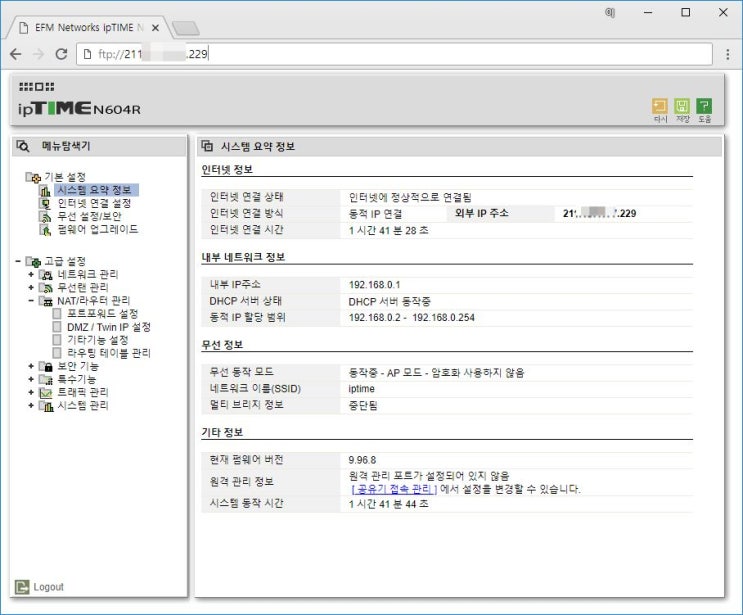Viewport: 743px width, 615px height.
Task: Expand the 보안 기능 tree node
Action: pyautogui.click(x=31, y=366)
